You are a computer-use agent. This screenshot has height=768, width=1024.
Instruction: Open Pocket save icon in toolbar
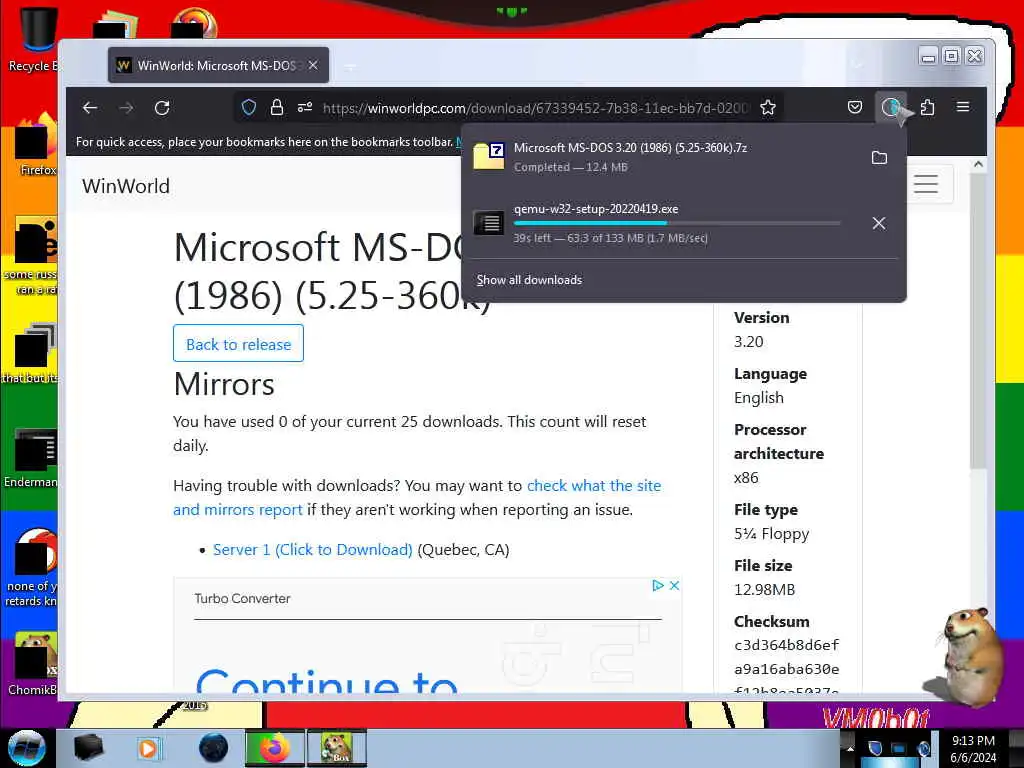pyautogui.click(x=855, y=107)
